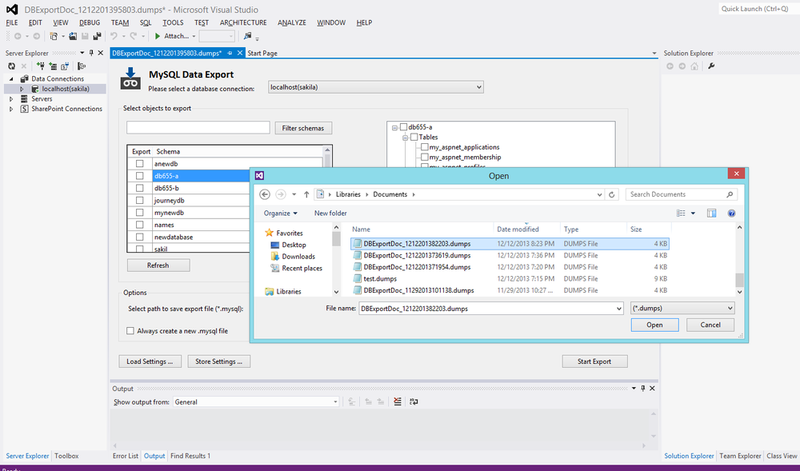Expand SharePoint Connections node
This screenshot has width=800, height=471.
coord(11,109)
